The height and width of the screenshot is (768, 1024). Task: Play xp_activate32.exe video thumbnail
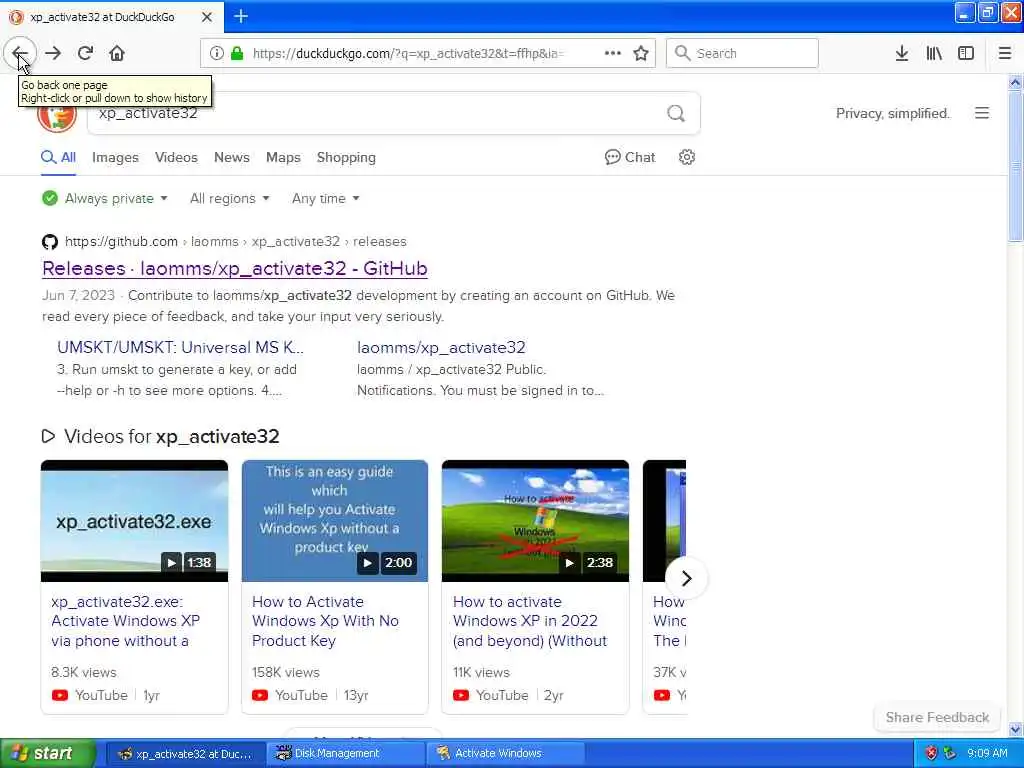[x=135, y=520]
